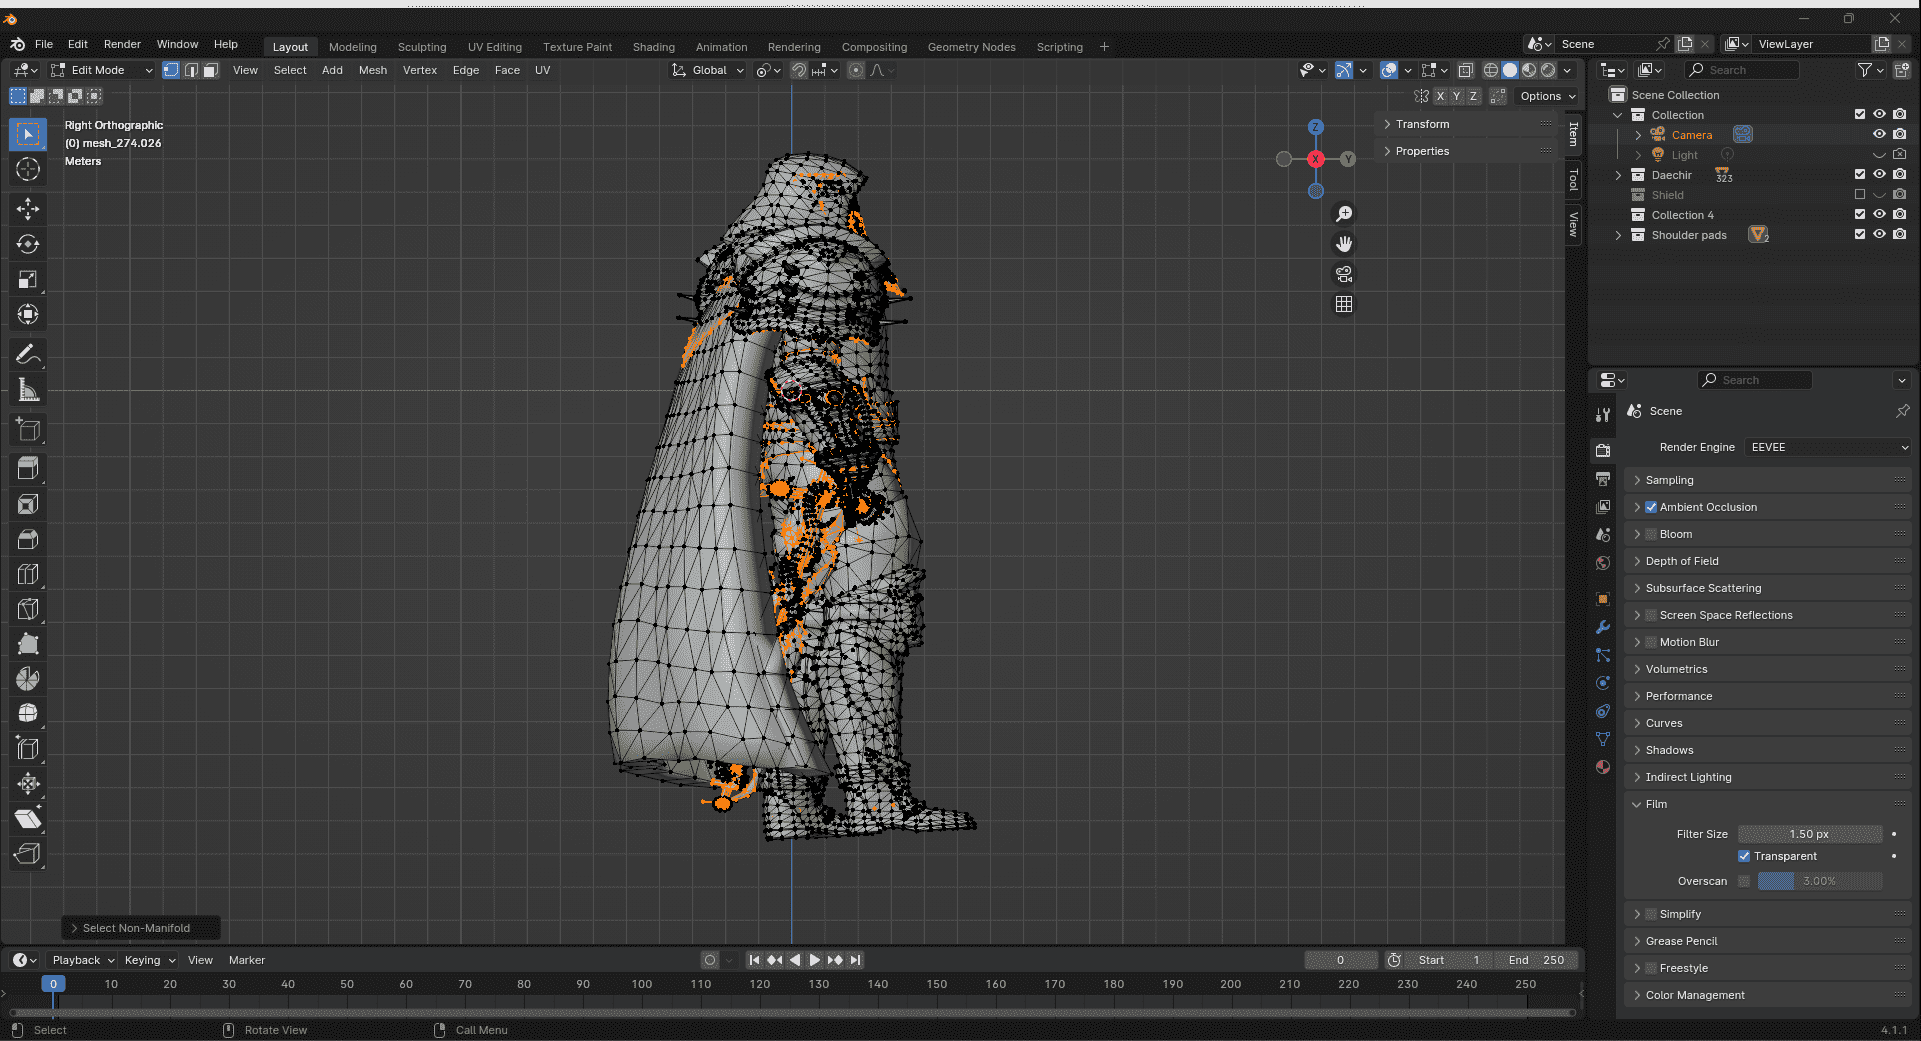Expand the Sampling panel
Viewport: 1921px width, 1041px height.
(x=1768, y=480)
